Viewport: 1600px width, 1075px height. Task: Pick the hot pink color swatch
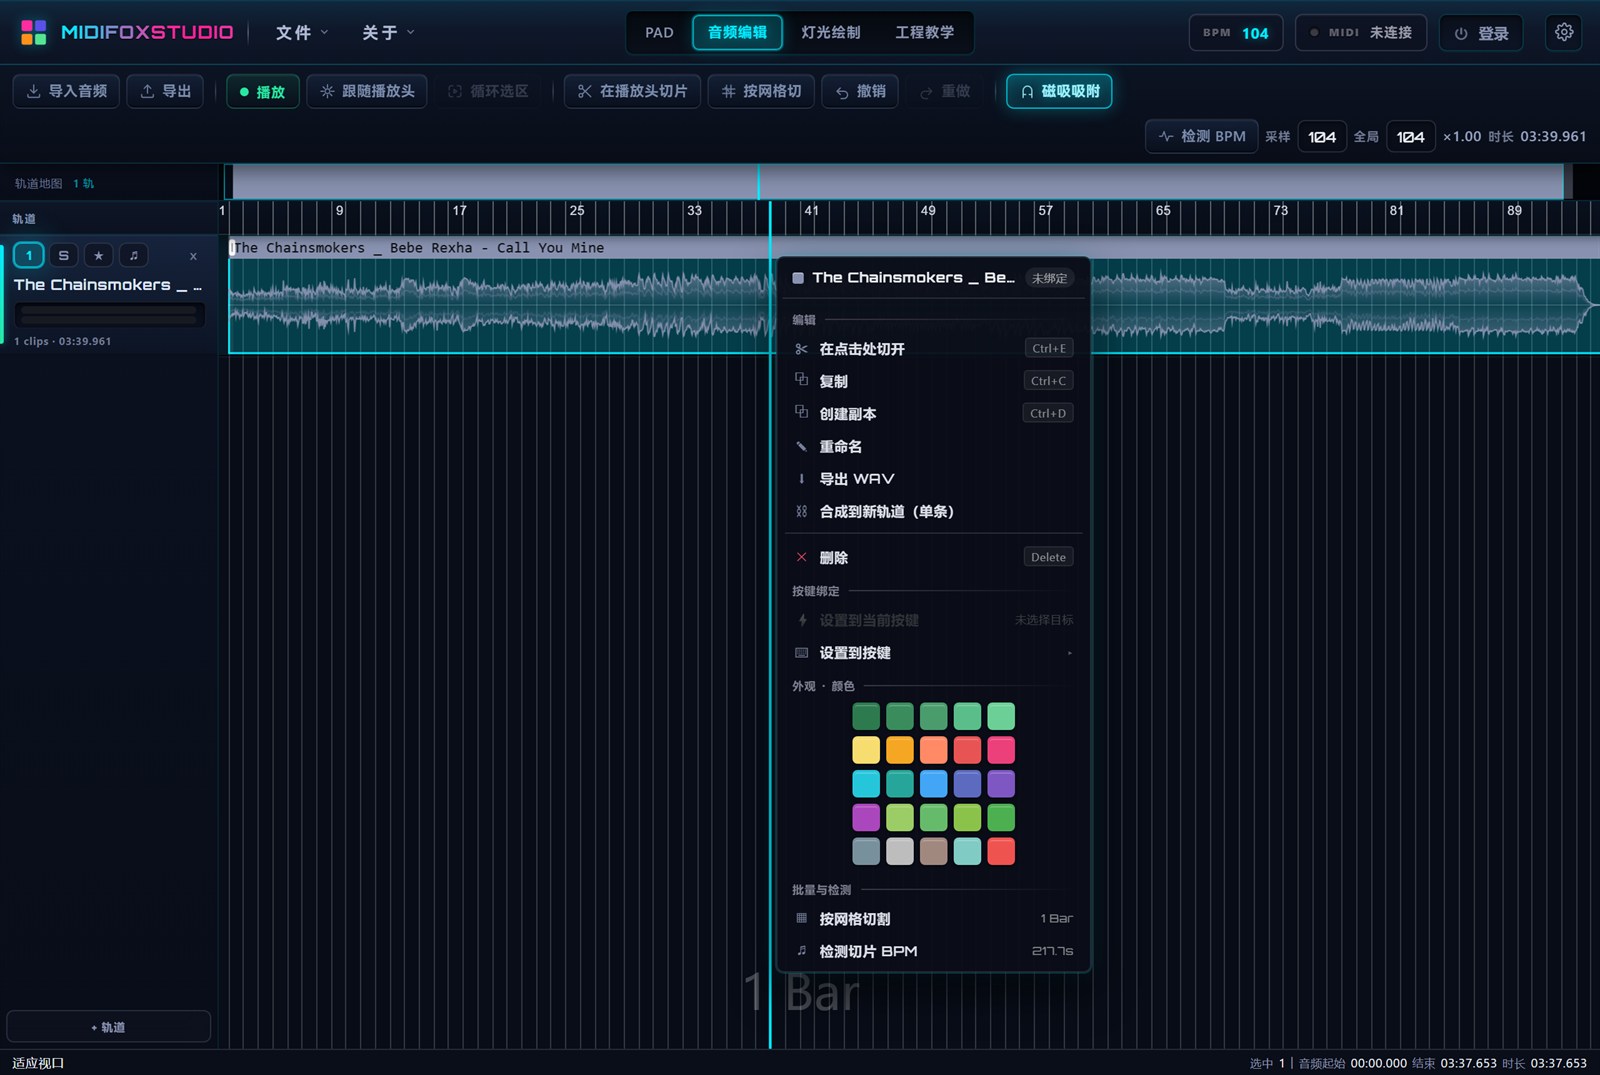(1001, 750)
